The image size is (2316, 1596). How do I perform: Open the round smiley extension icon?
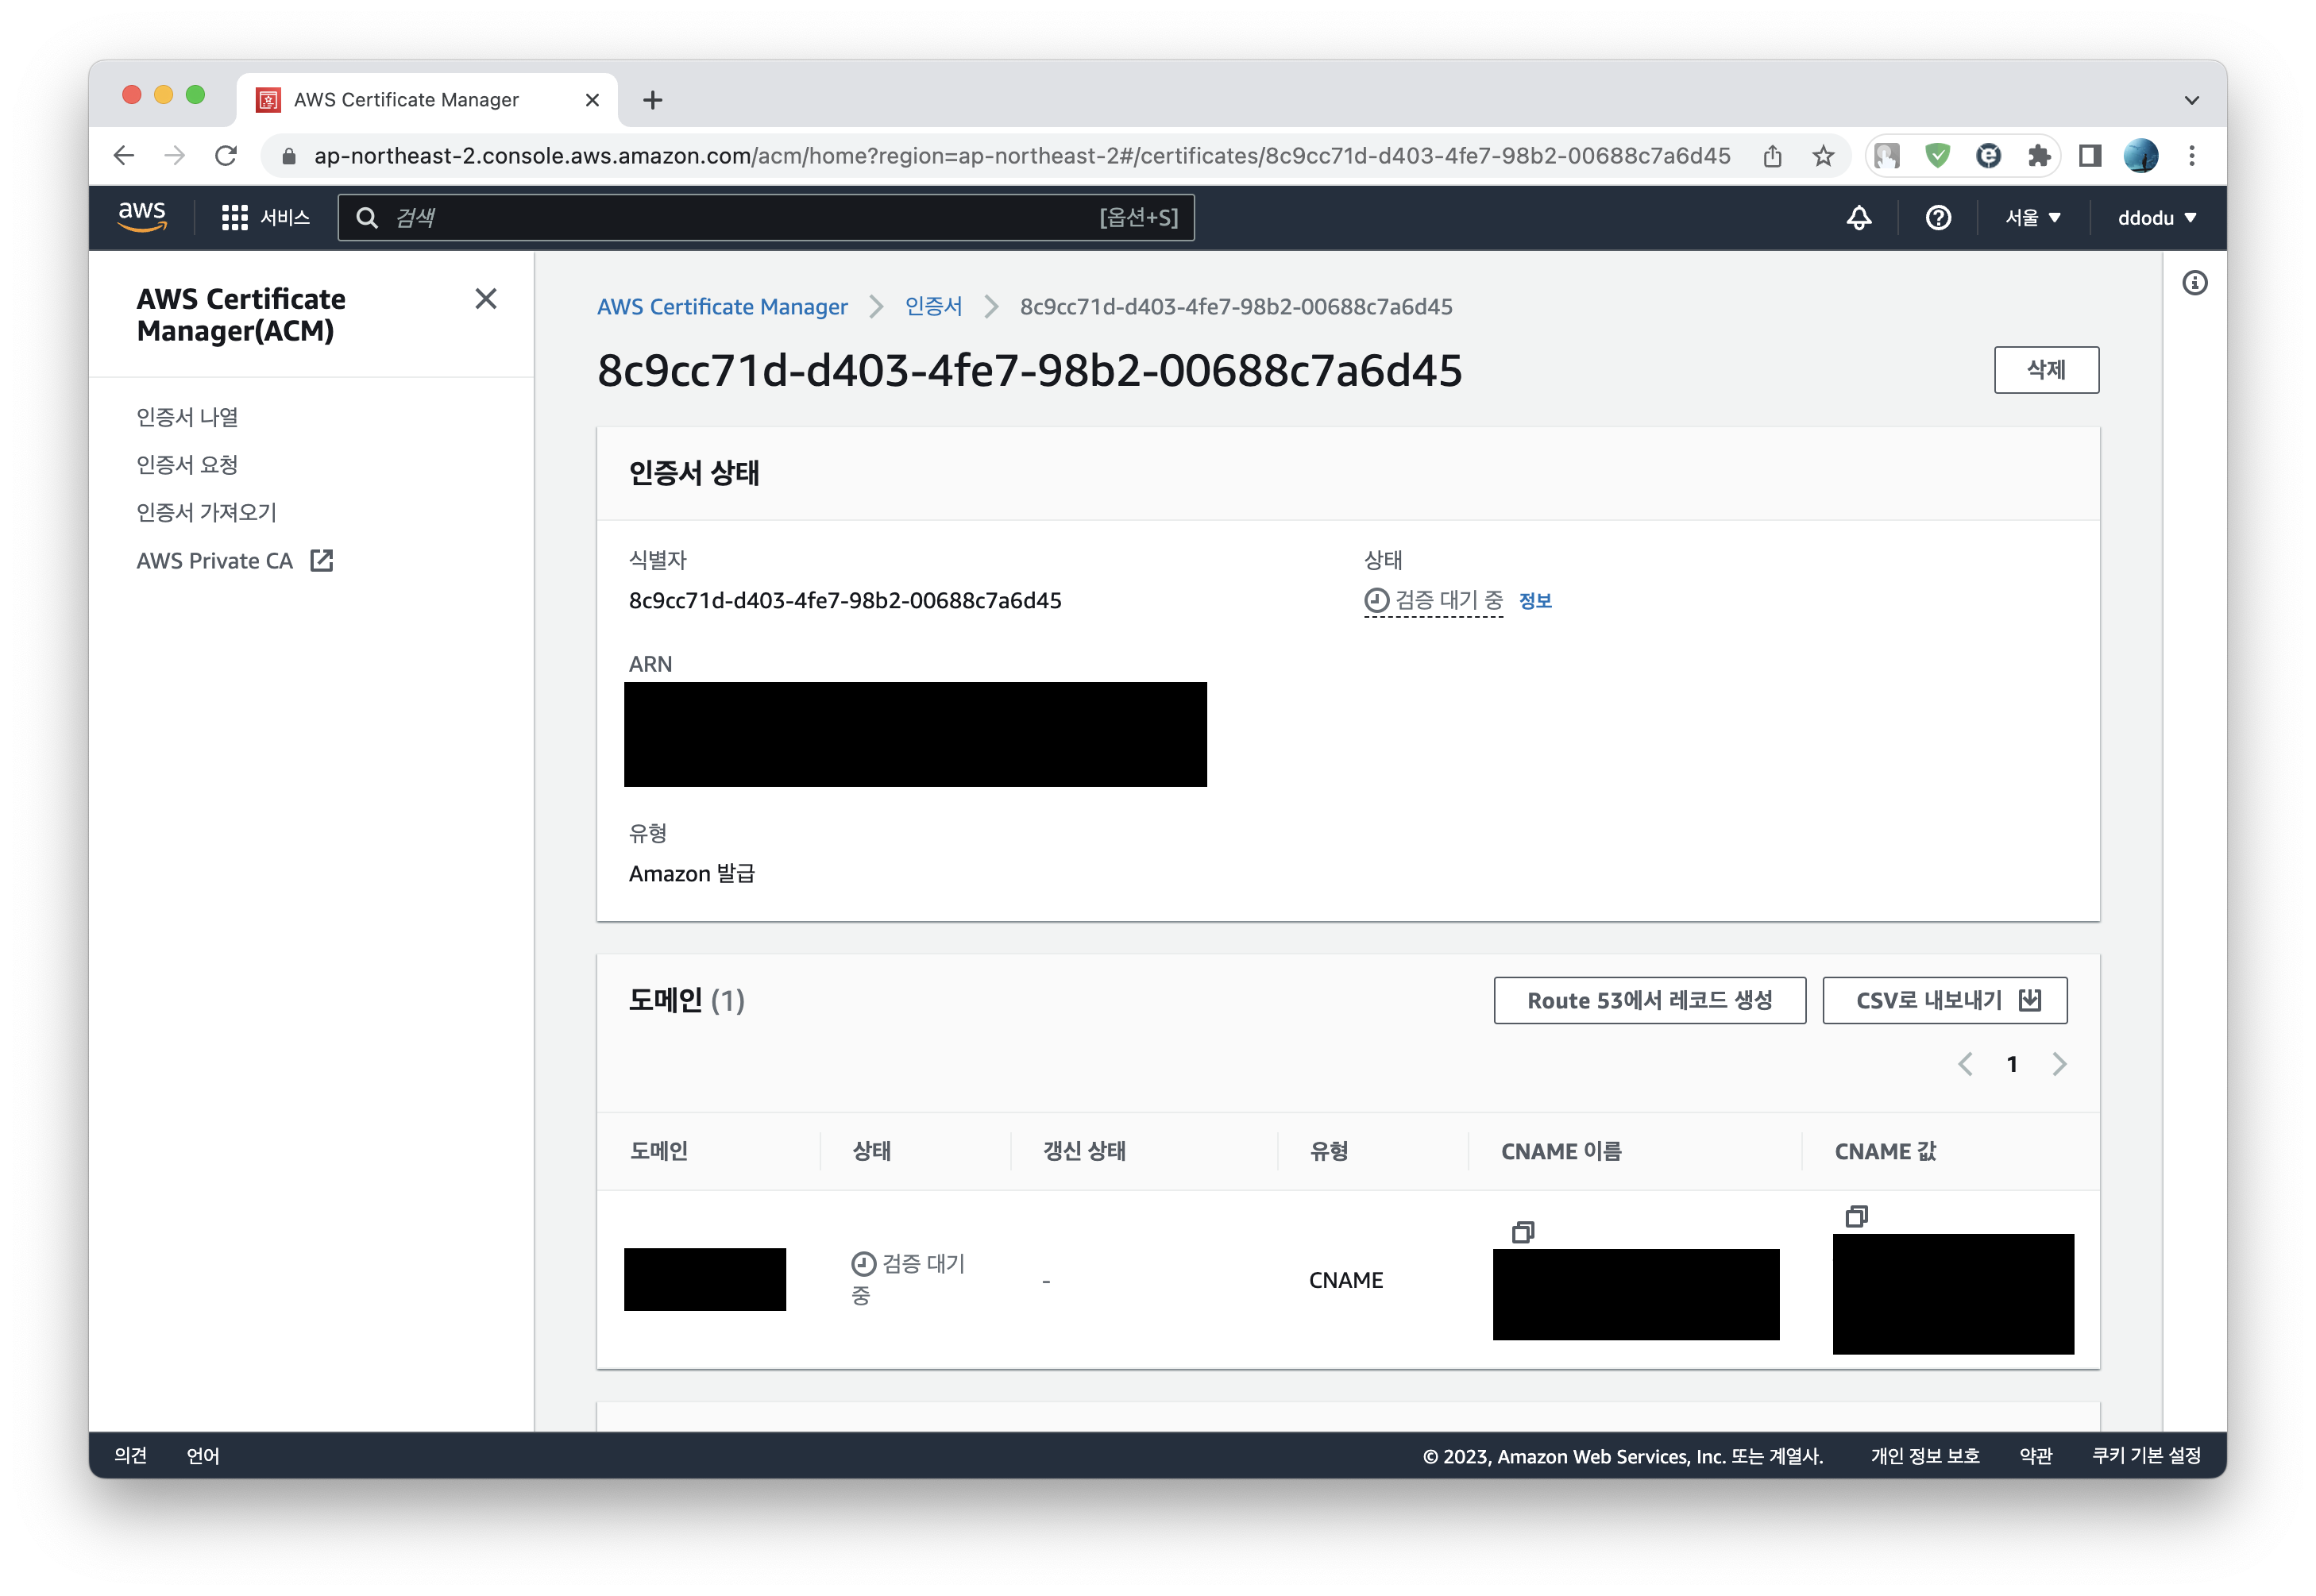pos(1988,156)
